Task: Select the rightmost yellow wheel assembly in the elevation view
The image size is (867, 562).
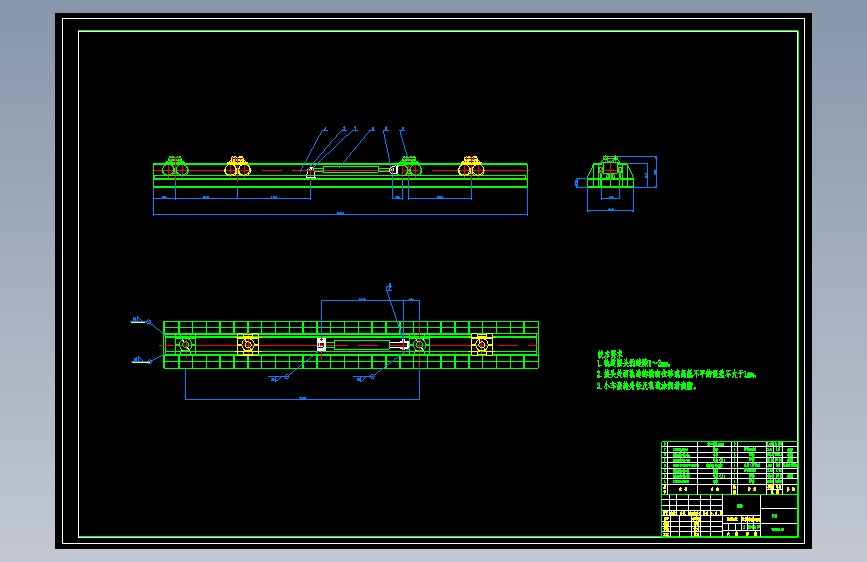Action: tap(471, 166)
